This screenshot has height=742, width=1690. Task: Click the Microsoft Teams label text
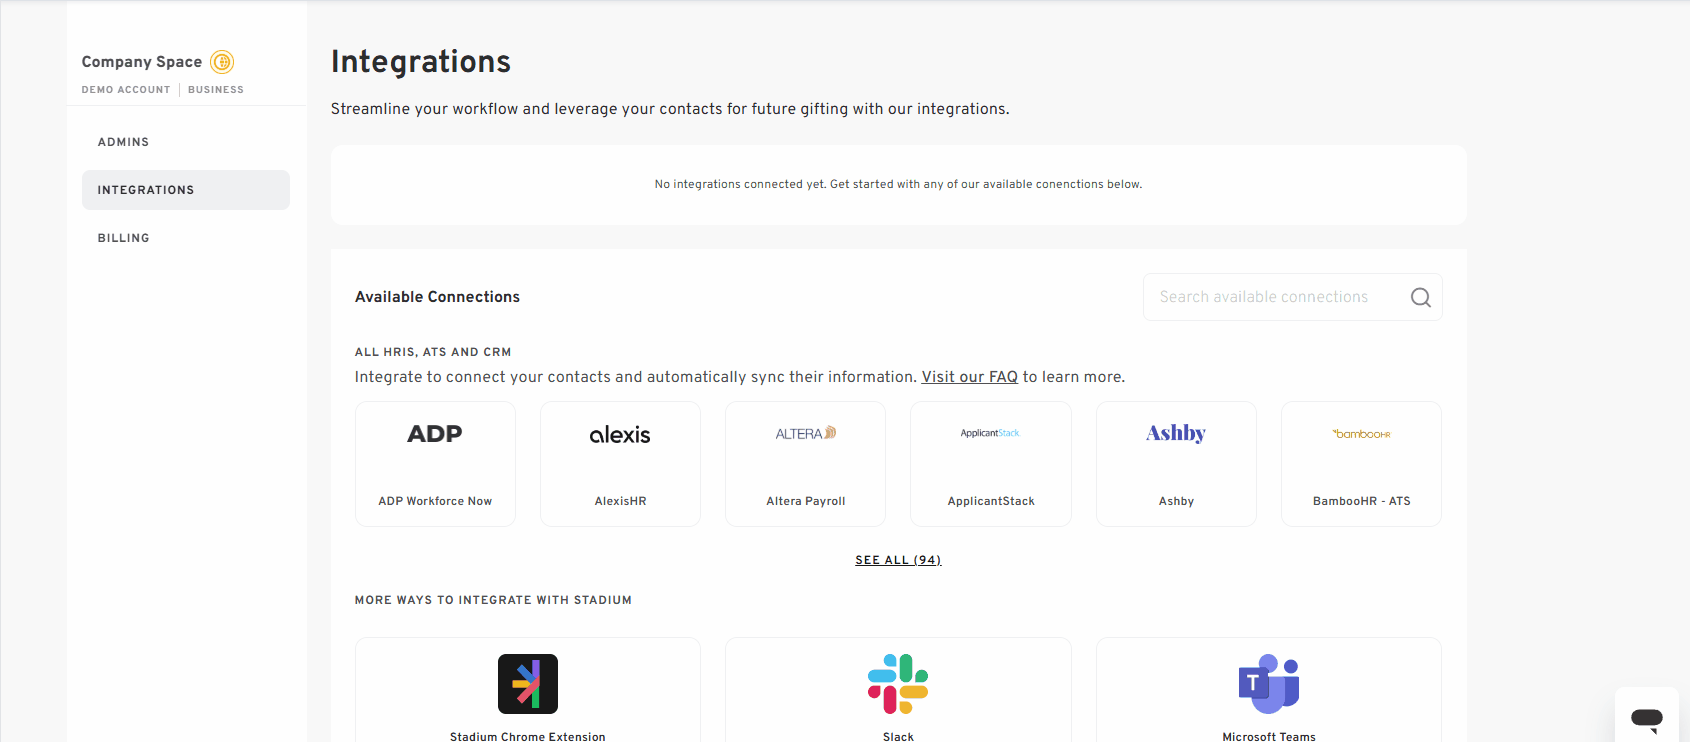pos(1269,736)
